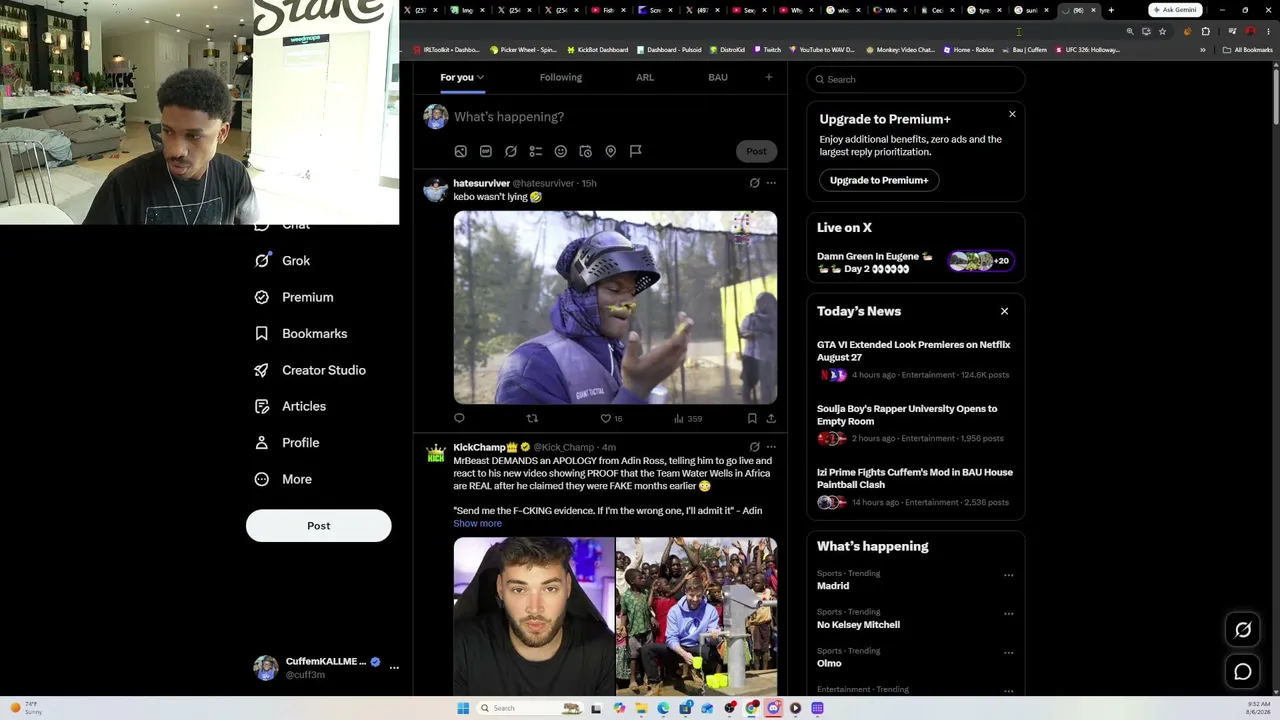Repost hatesurviver's post
The width and height of the screenshot is (1280, 720).
532,418
